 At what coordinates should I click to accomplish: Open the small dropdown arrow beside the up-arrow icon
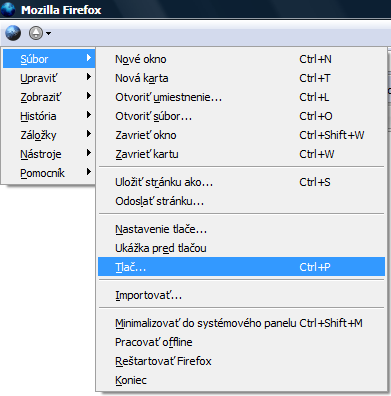point(49,33)
